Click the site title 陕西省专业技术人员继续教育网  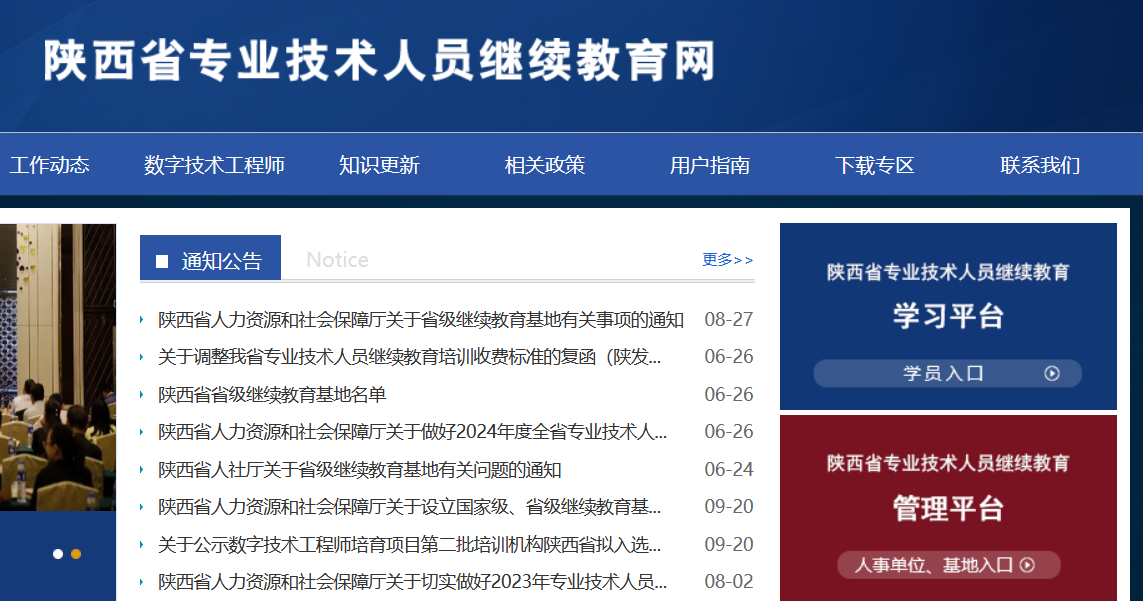pos(379,60)
